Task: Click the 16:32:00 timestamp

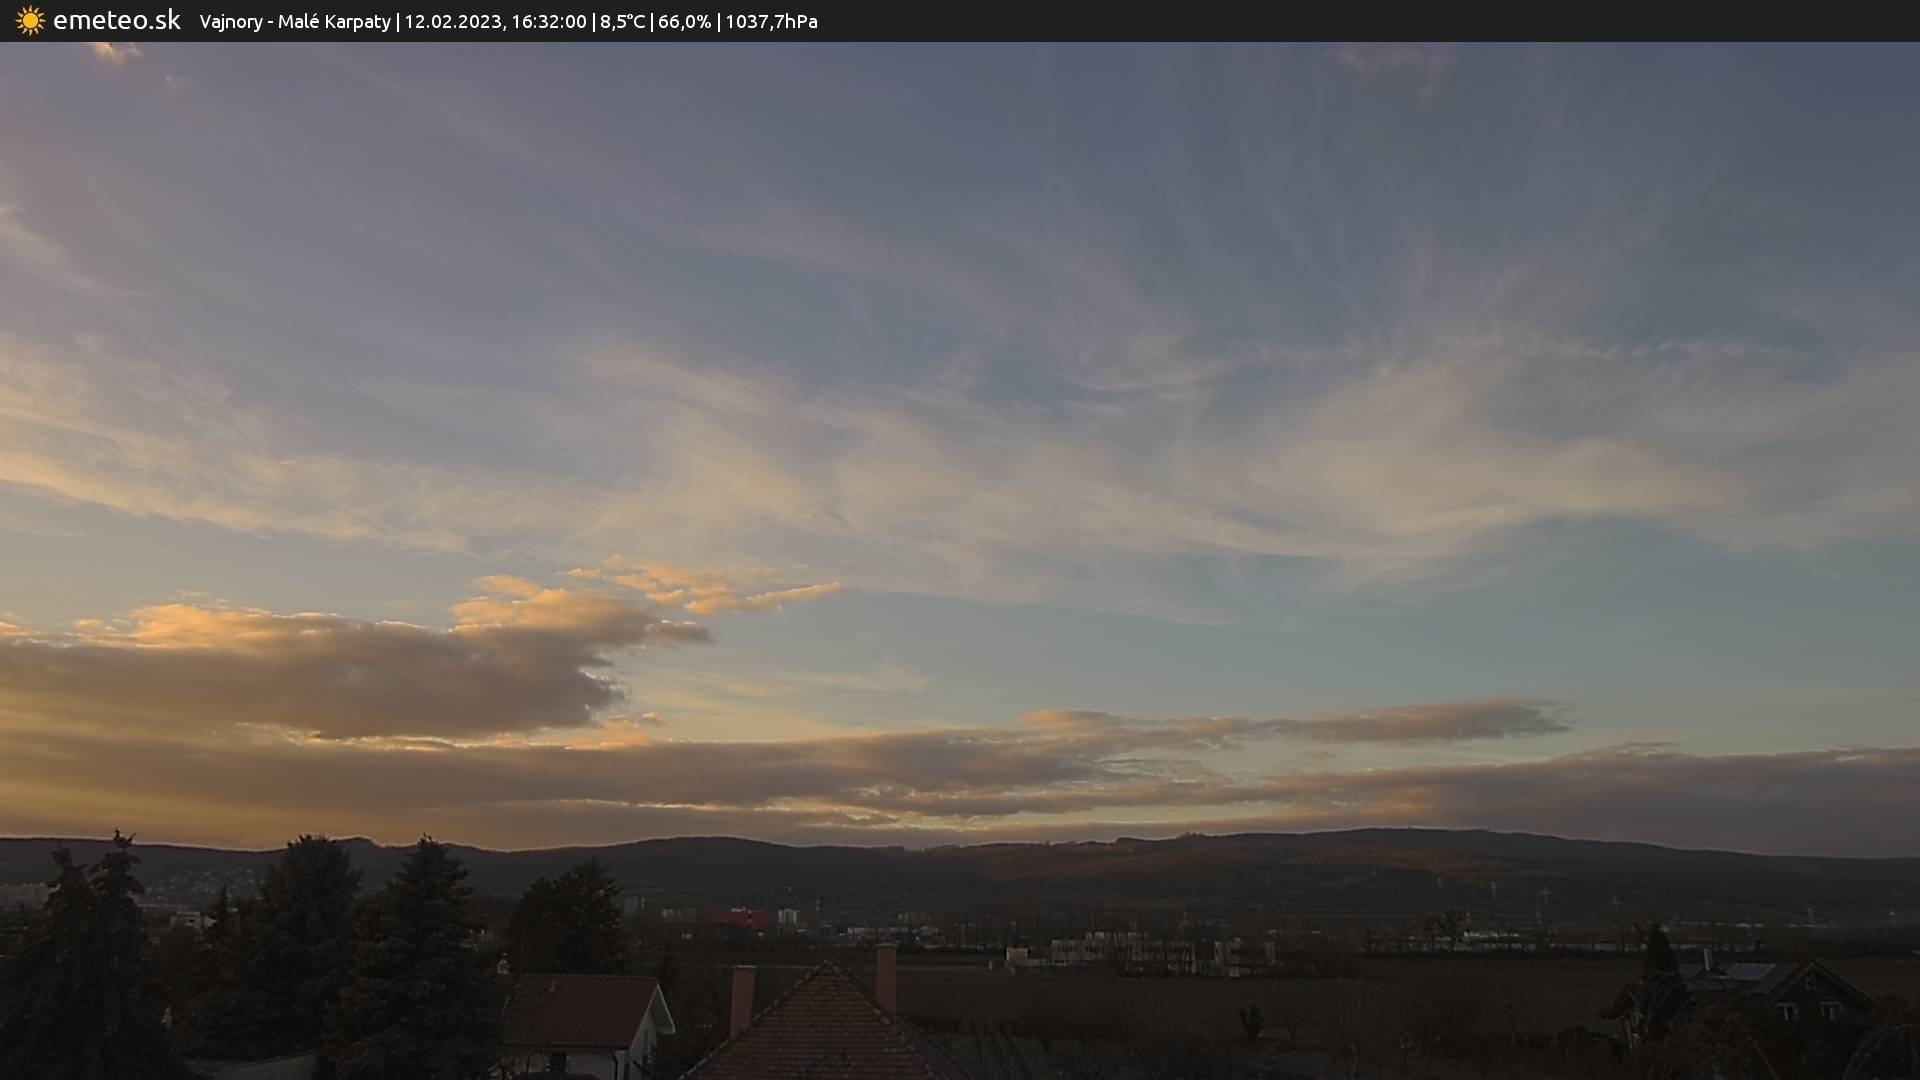Action: (548, 22)
